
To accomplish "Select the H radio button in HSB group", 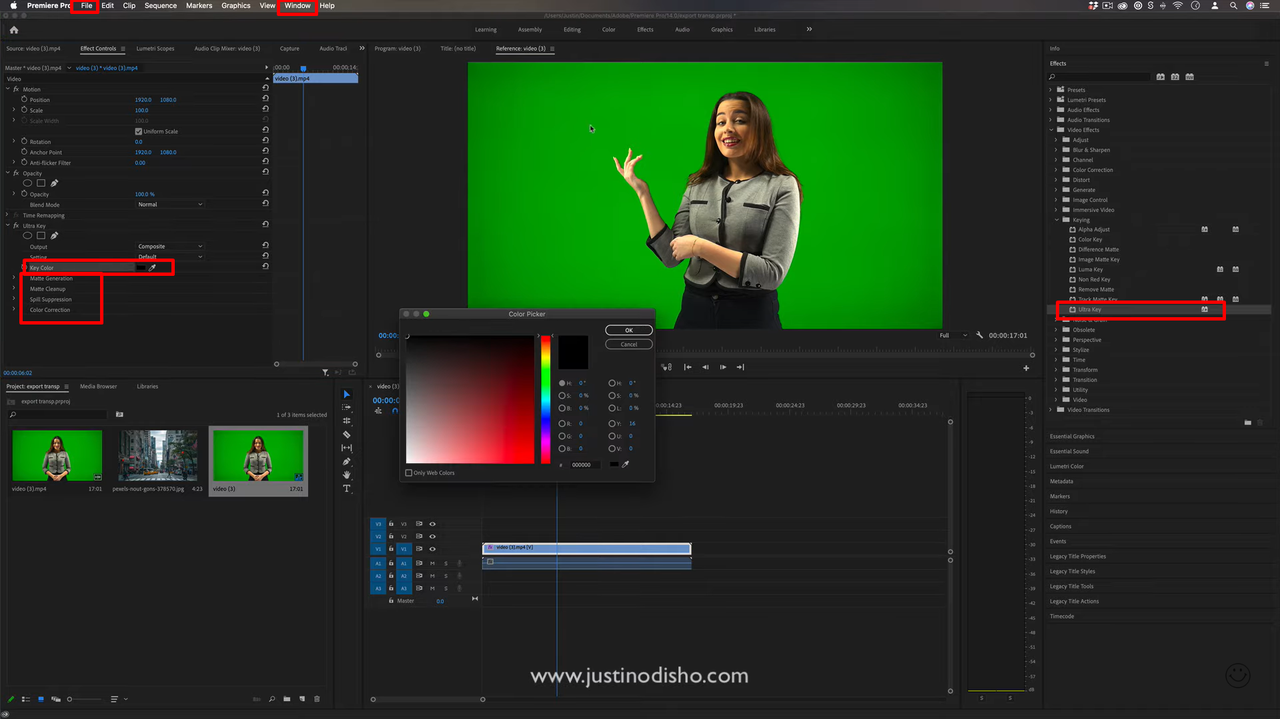I will (x=562, y=383).
